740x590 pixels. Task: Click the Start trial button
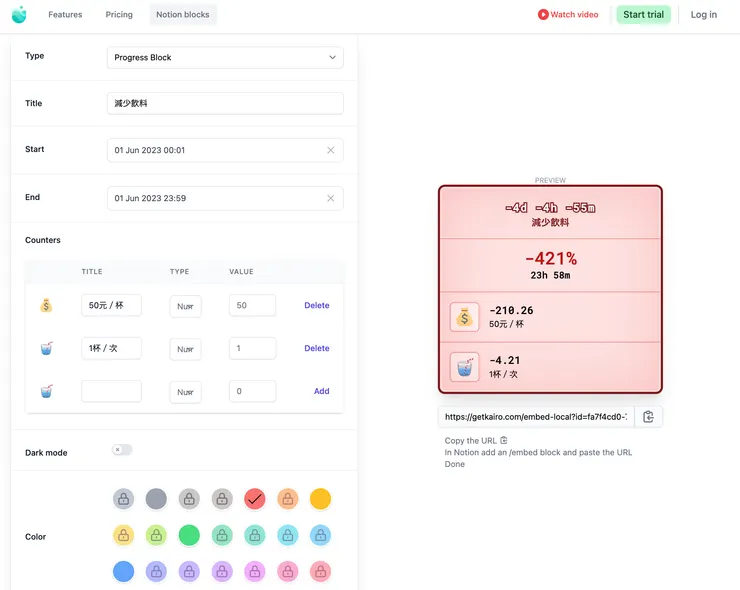643,15
